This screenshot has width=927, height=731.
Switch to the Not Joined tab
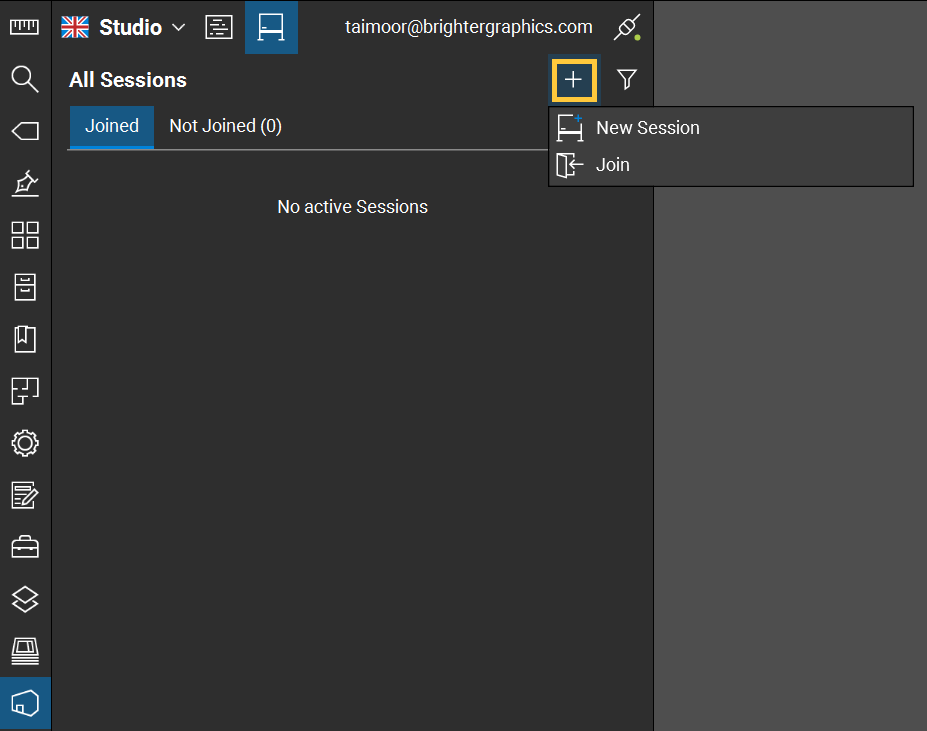[224, 125]
